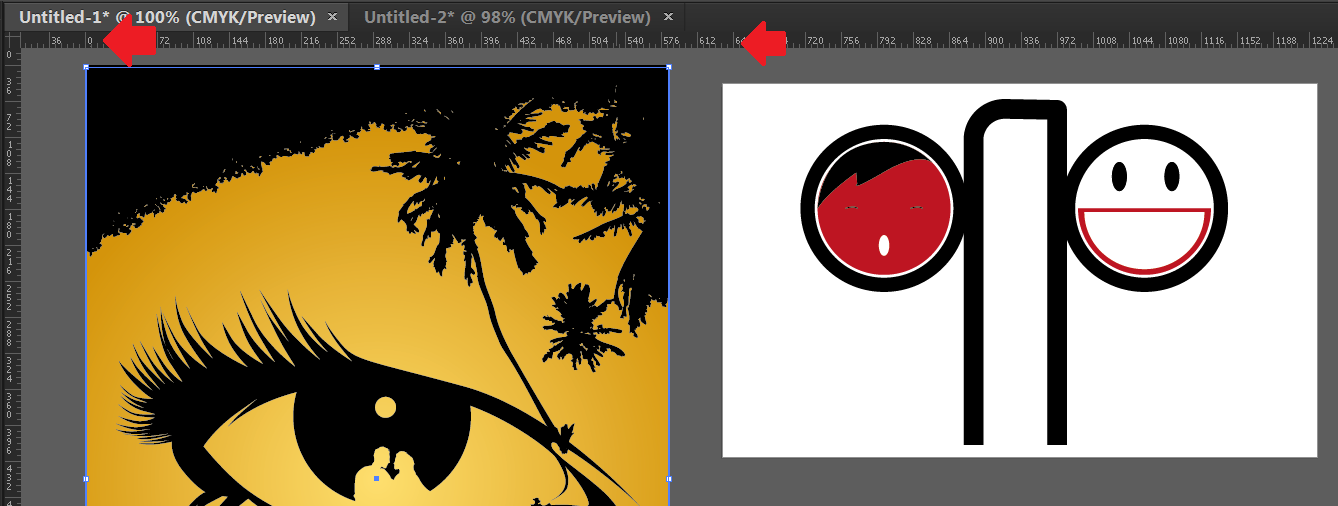Click the top-center selection handle of the eye artwork
This screenshot has height=506, width=1338.
(376, 67)
